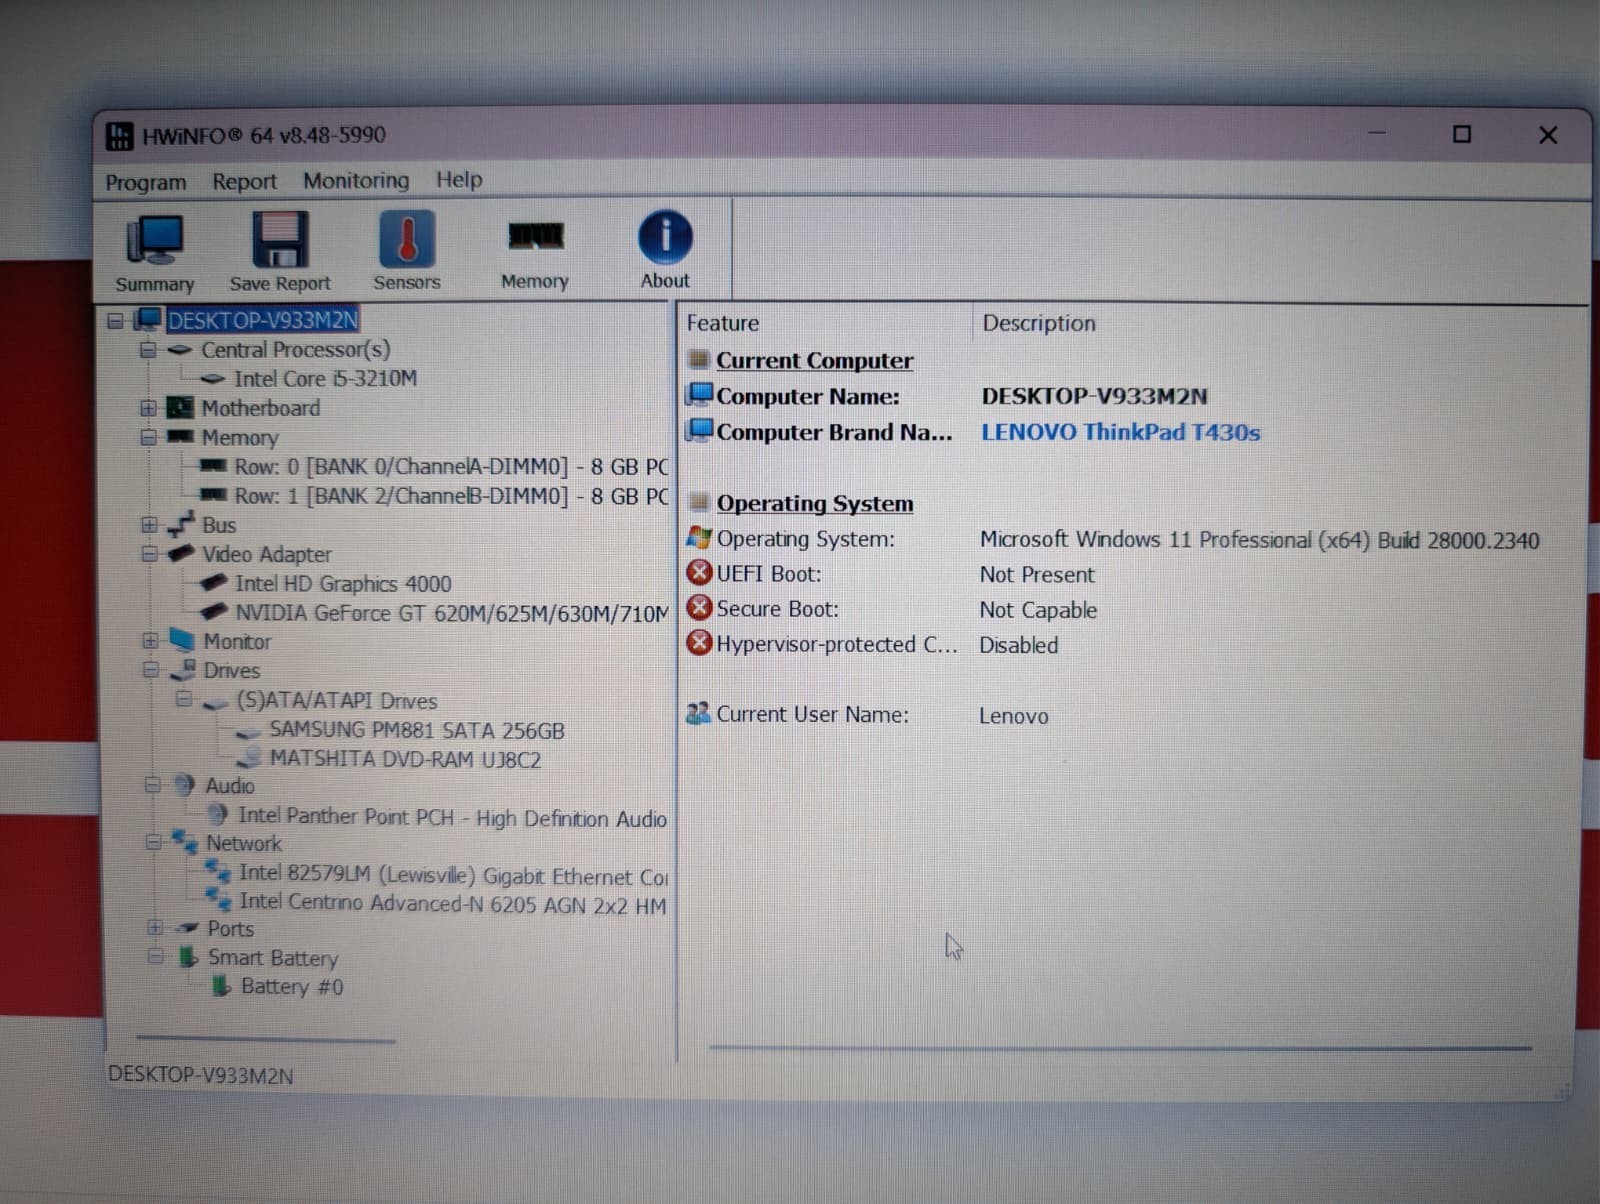
Task: Click the Bus tree icon
Action: [180, 524]
